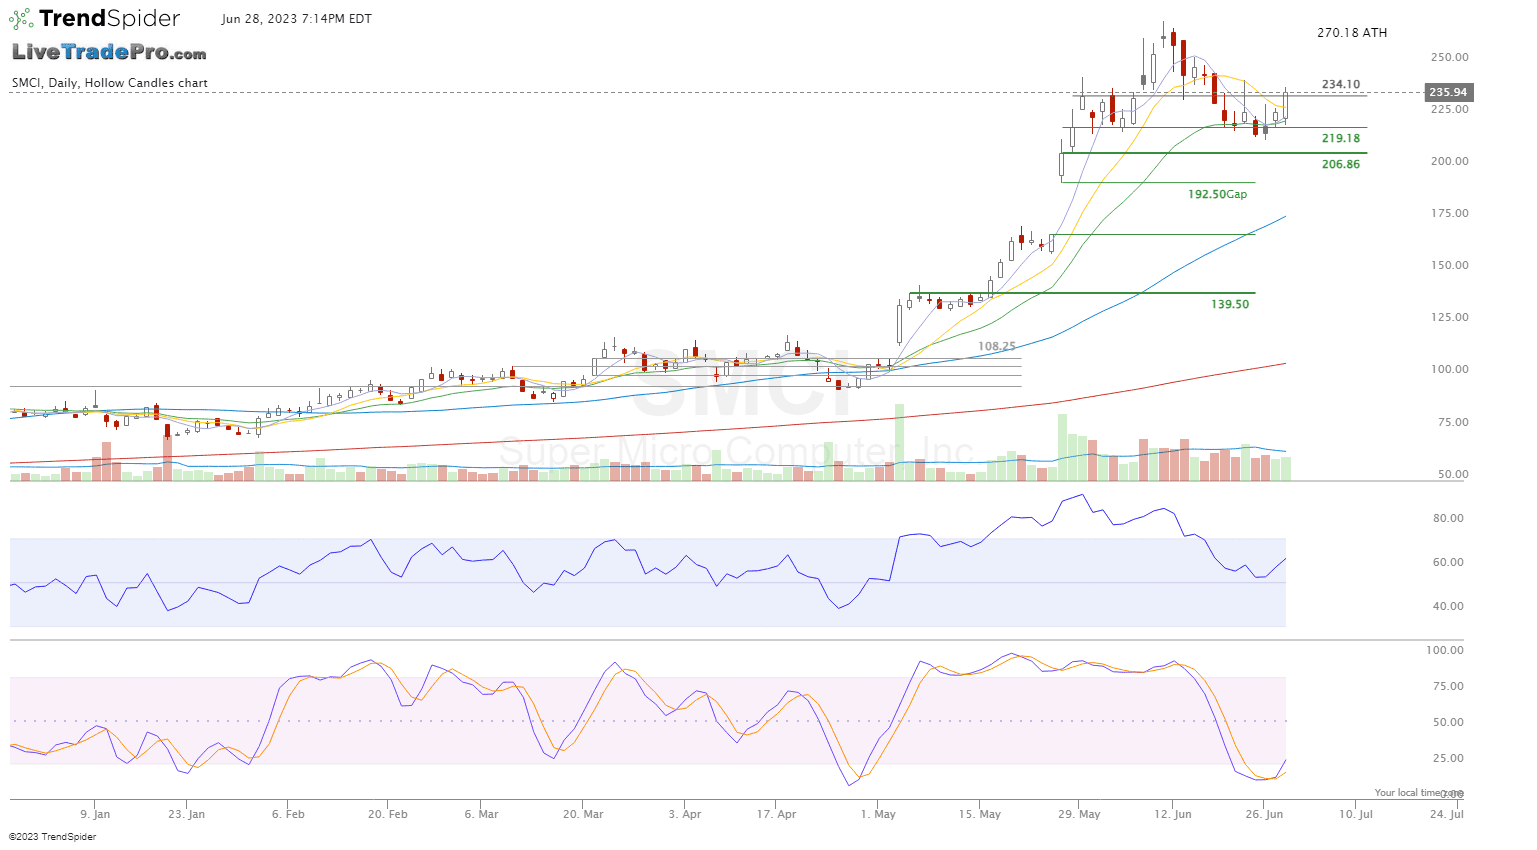This screenshot has width=1537, height=850.
Task: Click the 17. Apr date label
Action: tap(777, 814)
